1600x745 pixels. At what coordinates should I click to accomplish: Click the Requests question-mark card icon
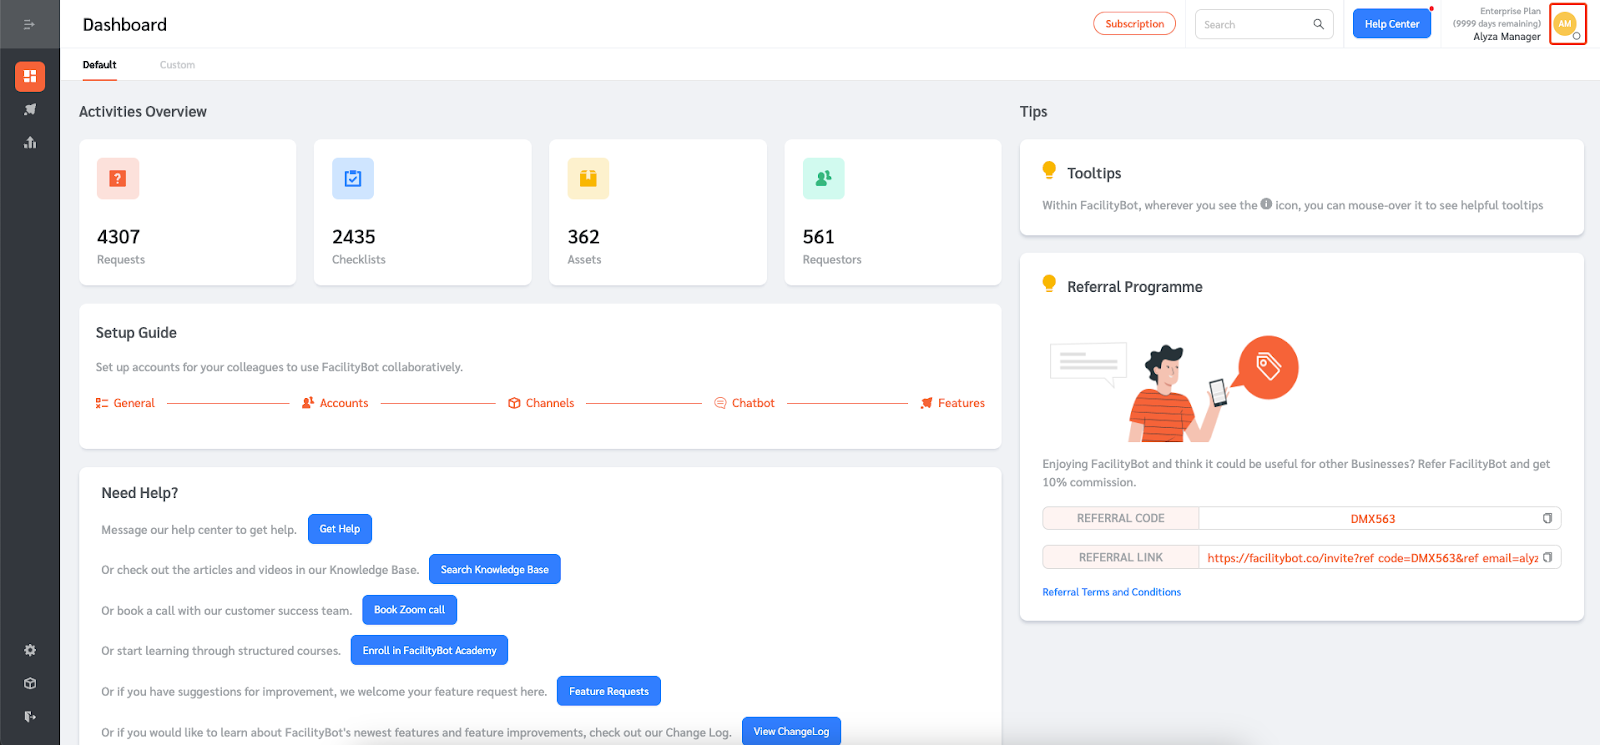tap(118, 178)
